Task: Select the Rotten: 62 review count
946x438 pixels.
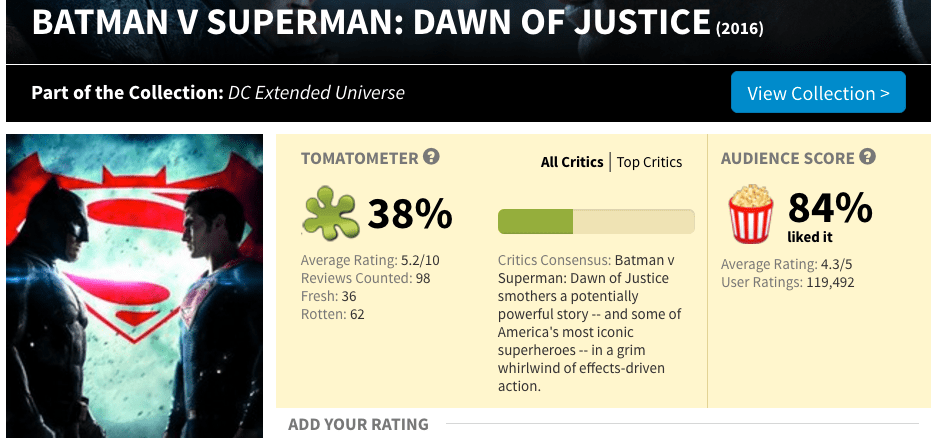Action: click(334, 314)
